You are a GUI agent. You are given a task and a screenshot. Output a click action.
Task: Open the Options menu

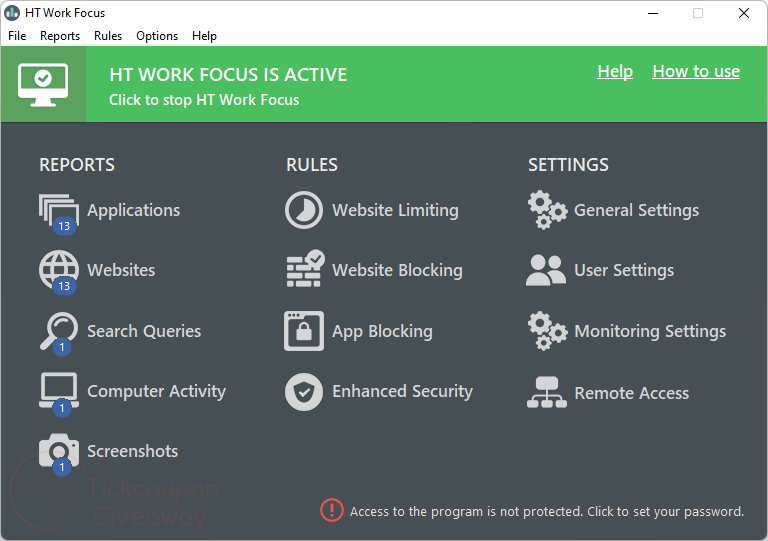point(157,36)
